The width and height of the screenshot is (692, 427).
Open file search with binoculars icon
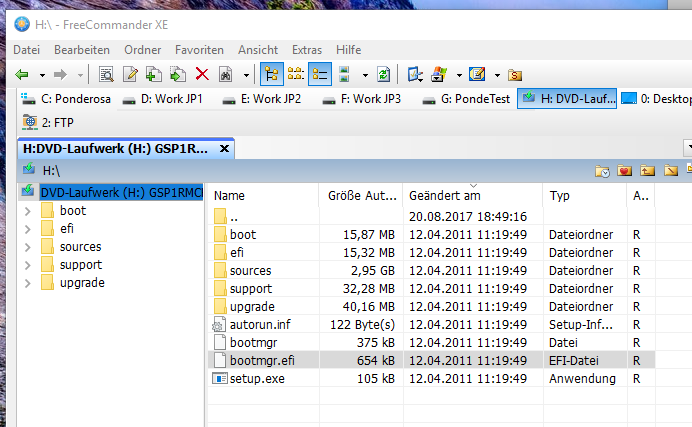[226, 75]
